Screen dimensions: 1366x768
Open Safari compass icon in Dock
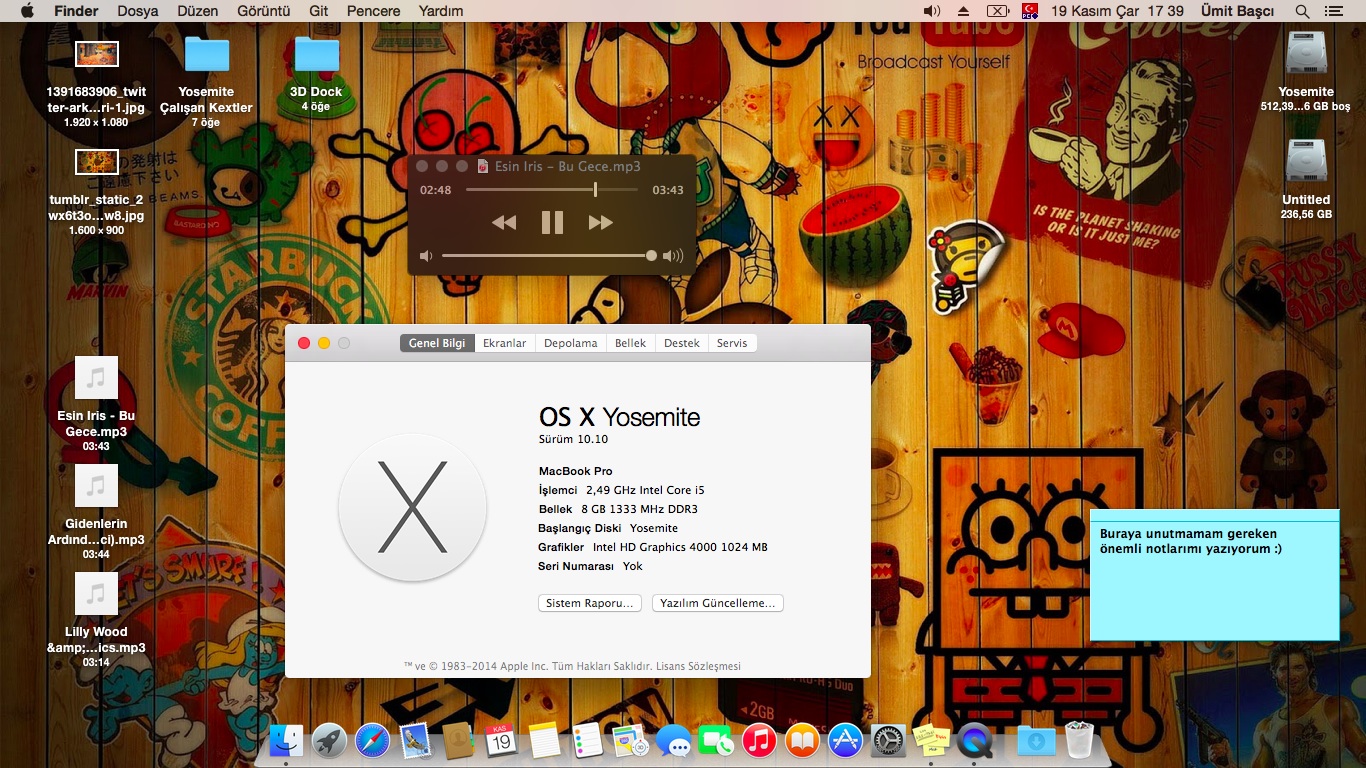[x=372, y=741]
